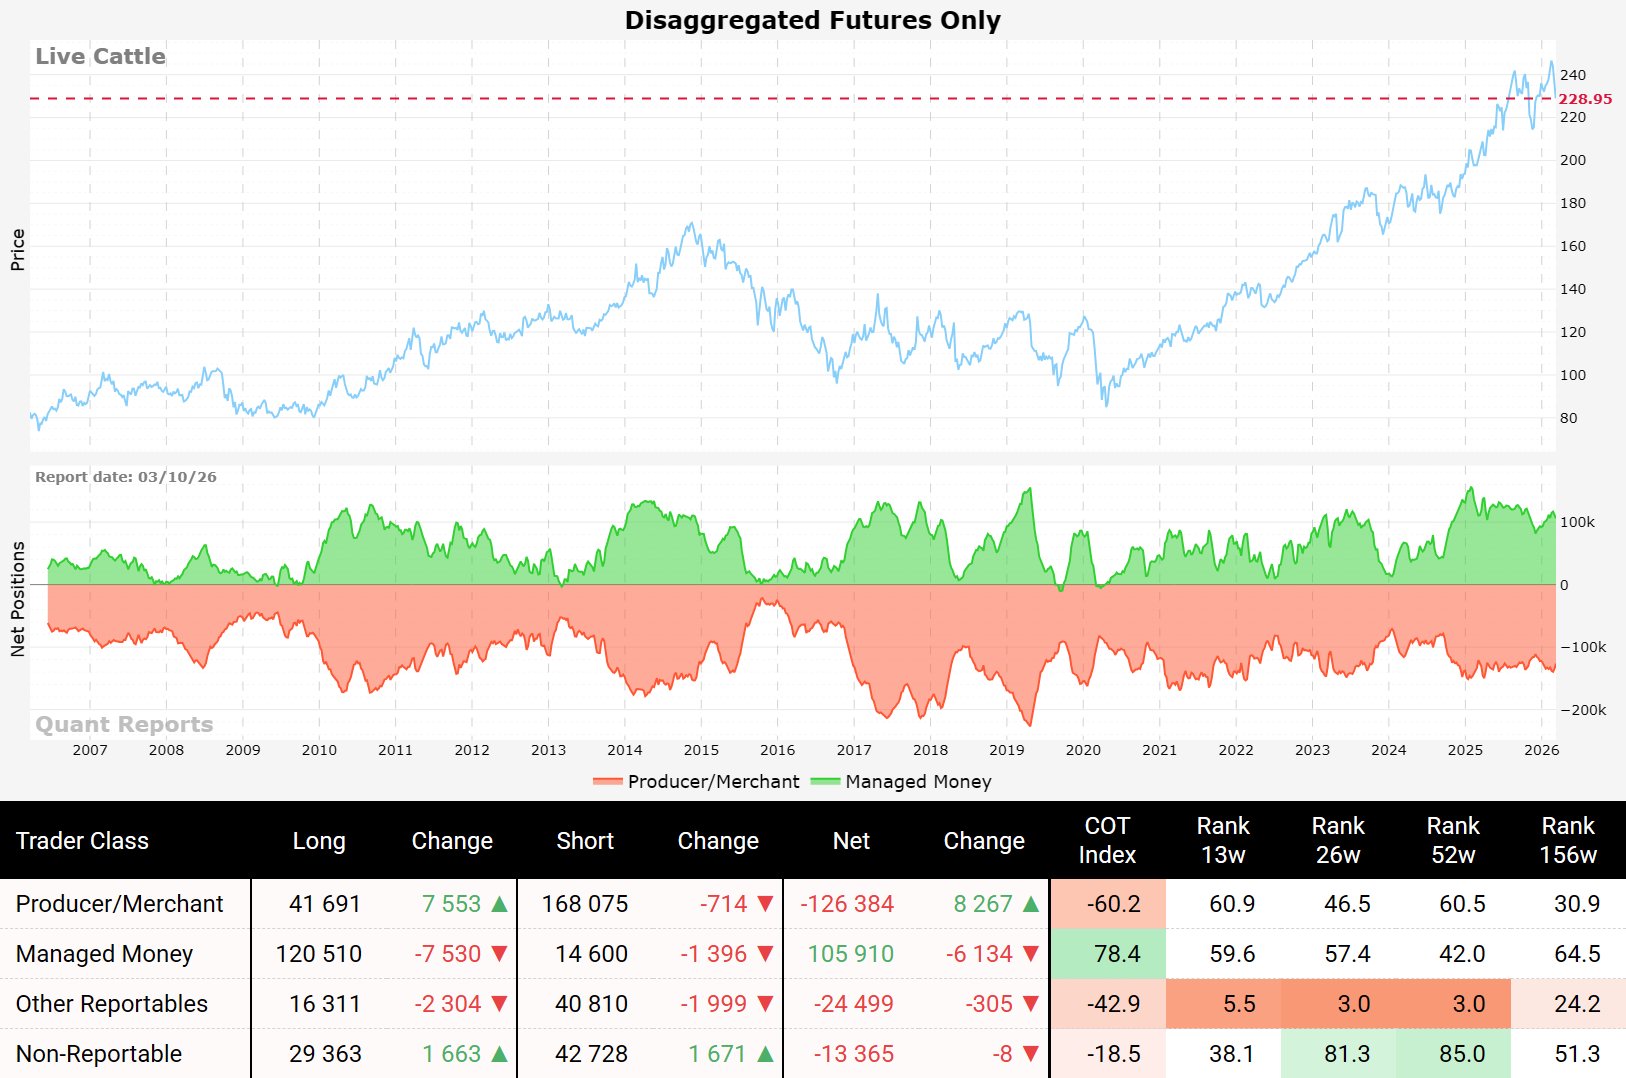Click the Report date: 03/10/26 text
Image resolution: width=1626 pixels, height=1078 pixels.
[126, 477]
